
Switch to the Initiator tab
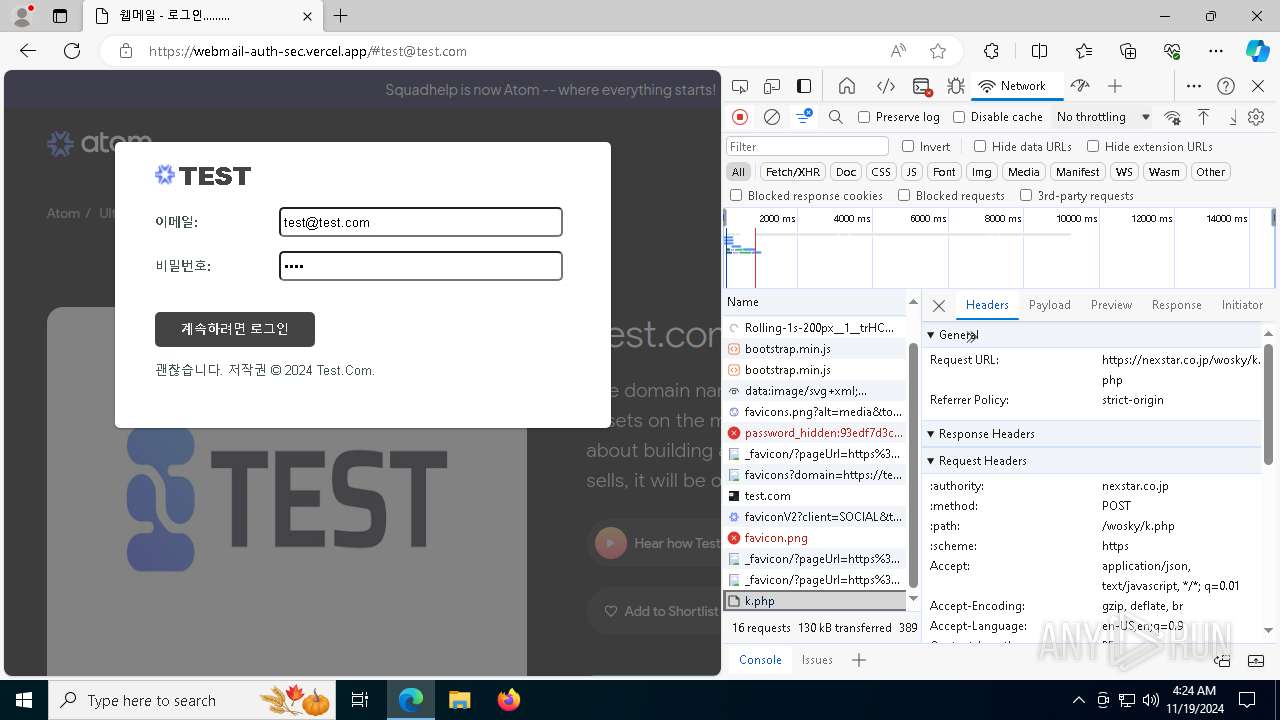[x=1242, y=305]
